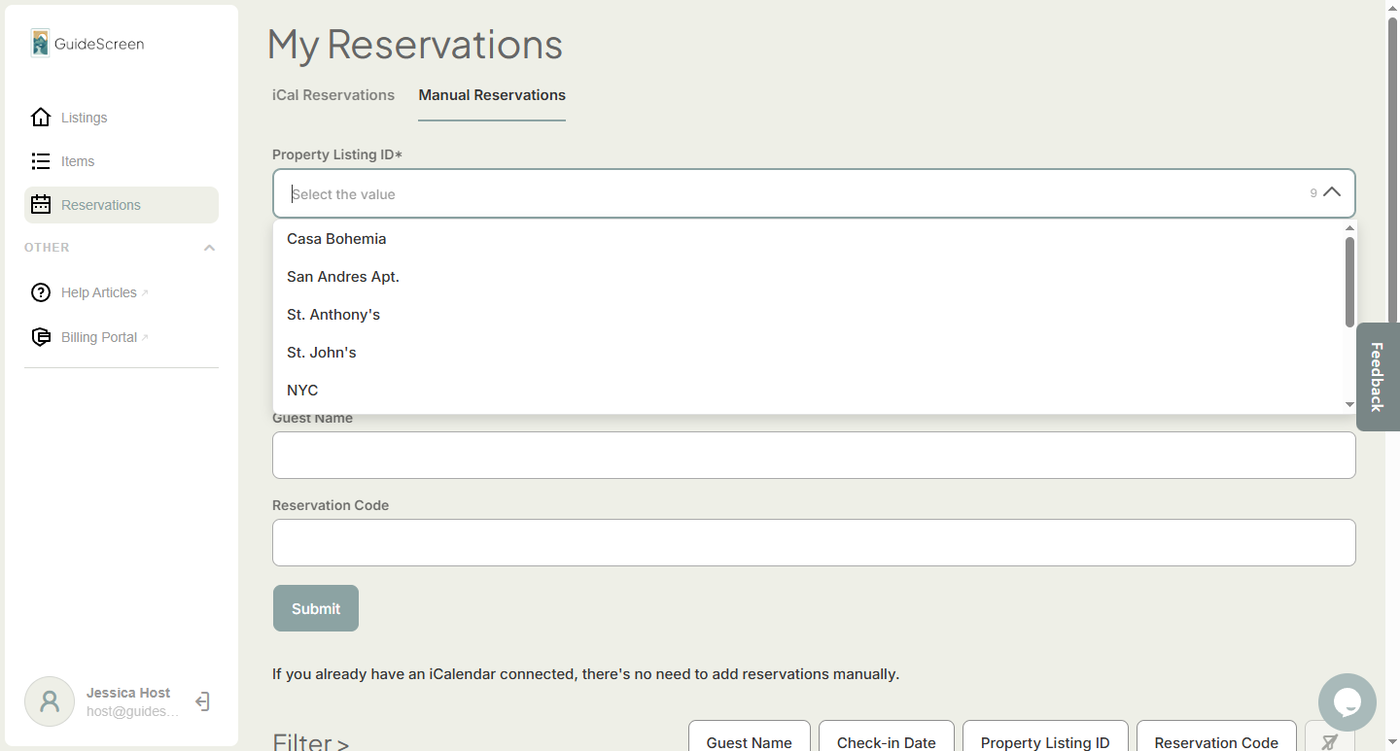Click the dropdown list scrollbar thumb
This screenshot has width=1400, height=751.
(1349, 281)
